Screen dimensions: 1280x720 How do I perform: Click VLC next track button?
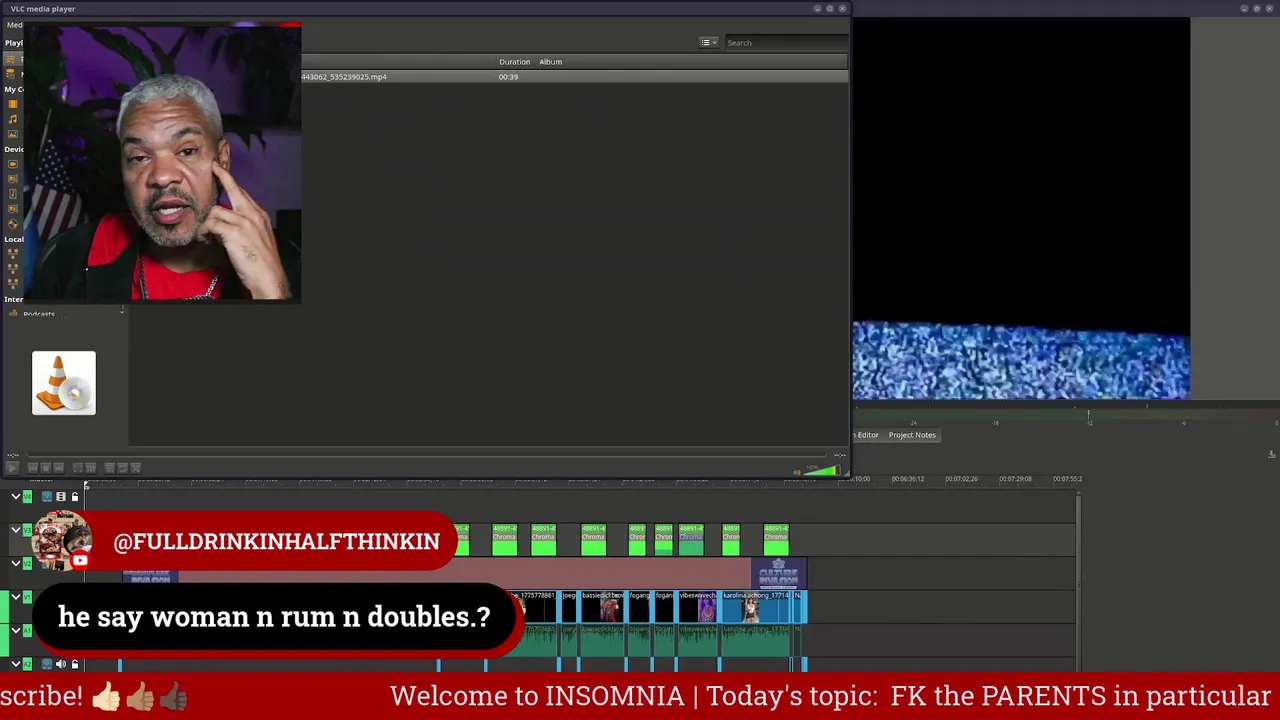coord(59,467)
